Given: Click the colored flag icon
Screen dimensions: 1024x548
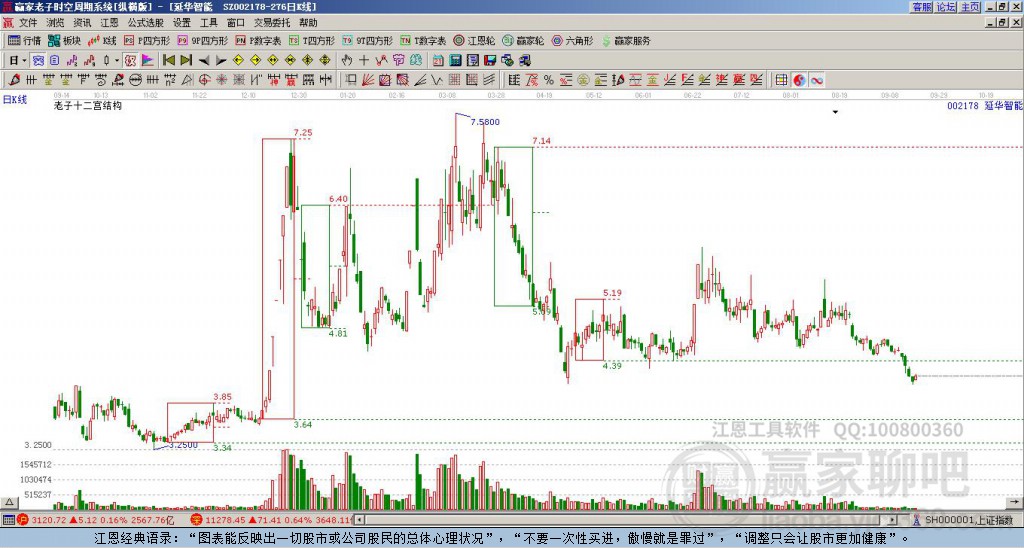Looking at the screenshot, I should point(148,61).
